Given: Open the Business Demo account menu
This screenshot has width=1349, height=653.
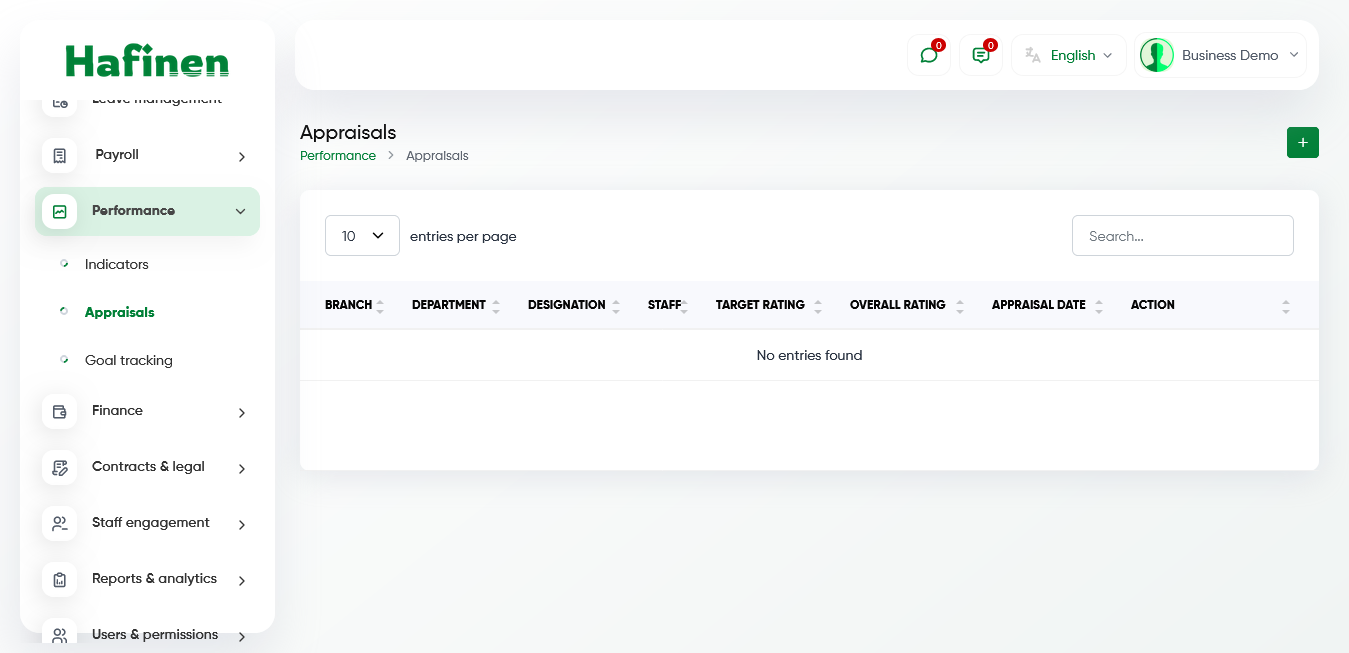Looking at the screenshot, I should (x=1220, y=55).
